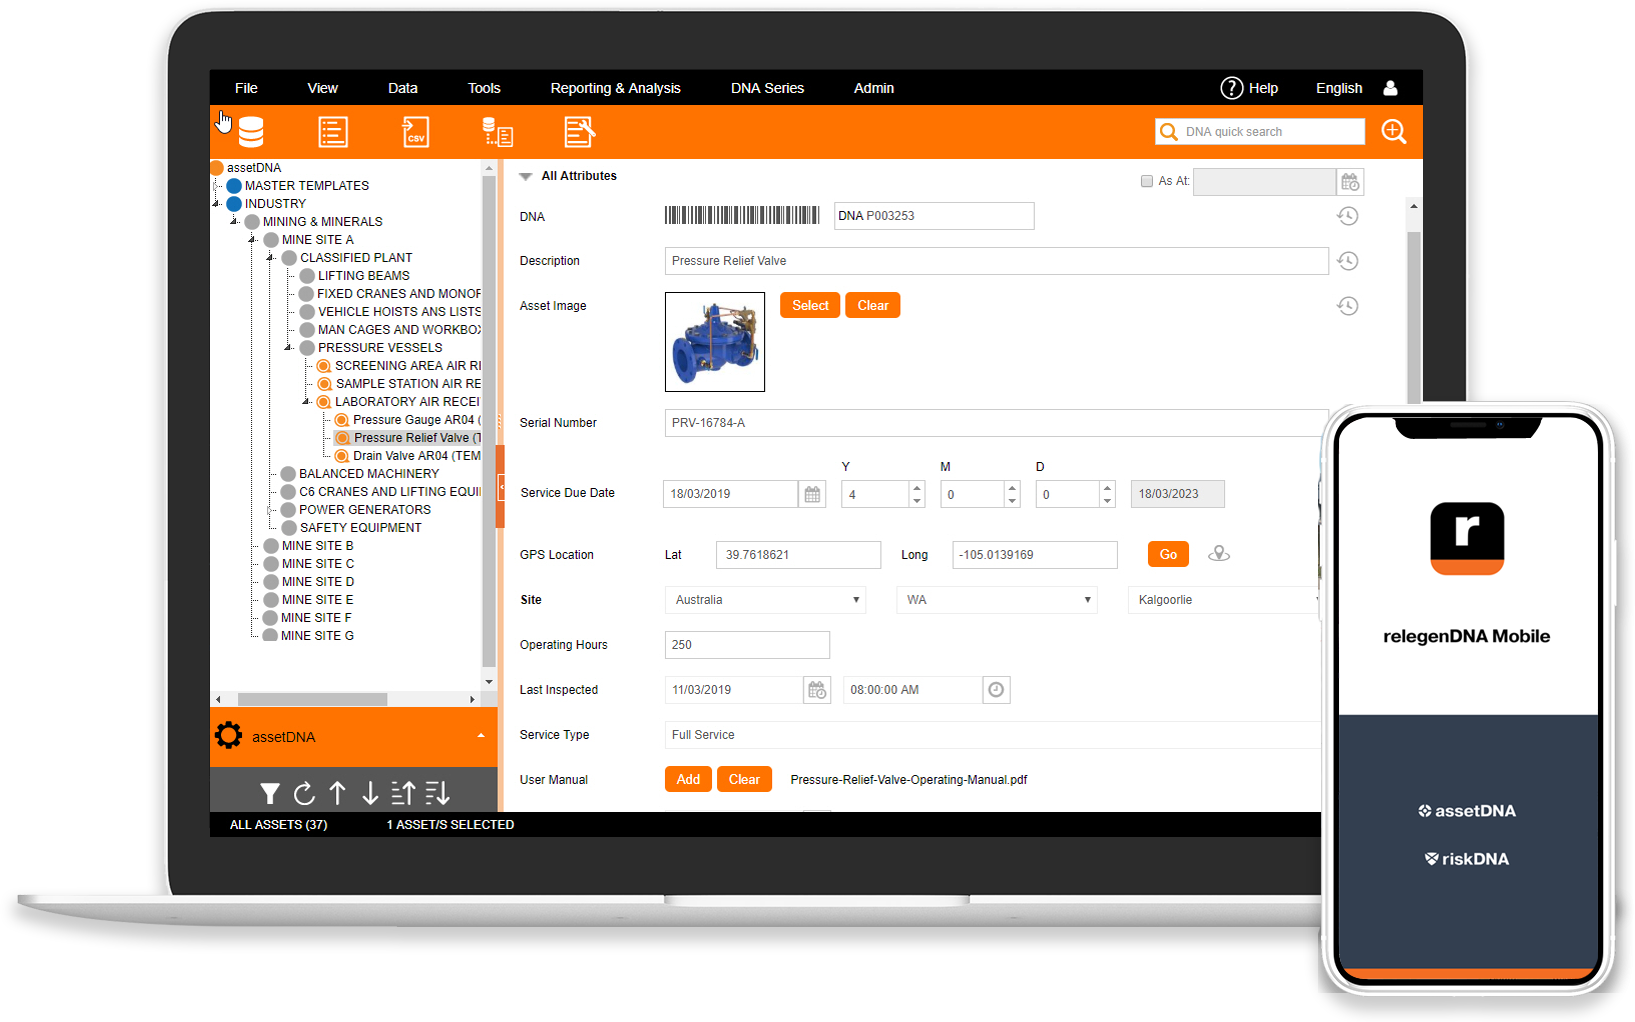Open the Tools menu
Image resolution: width=1635 pixels, height=1022 pixels.
[x=484, y=88]
